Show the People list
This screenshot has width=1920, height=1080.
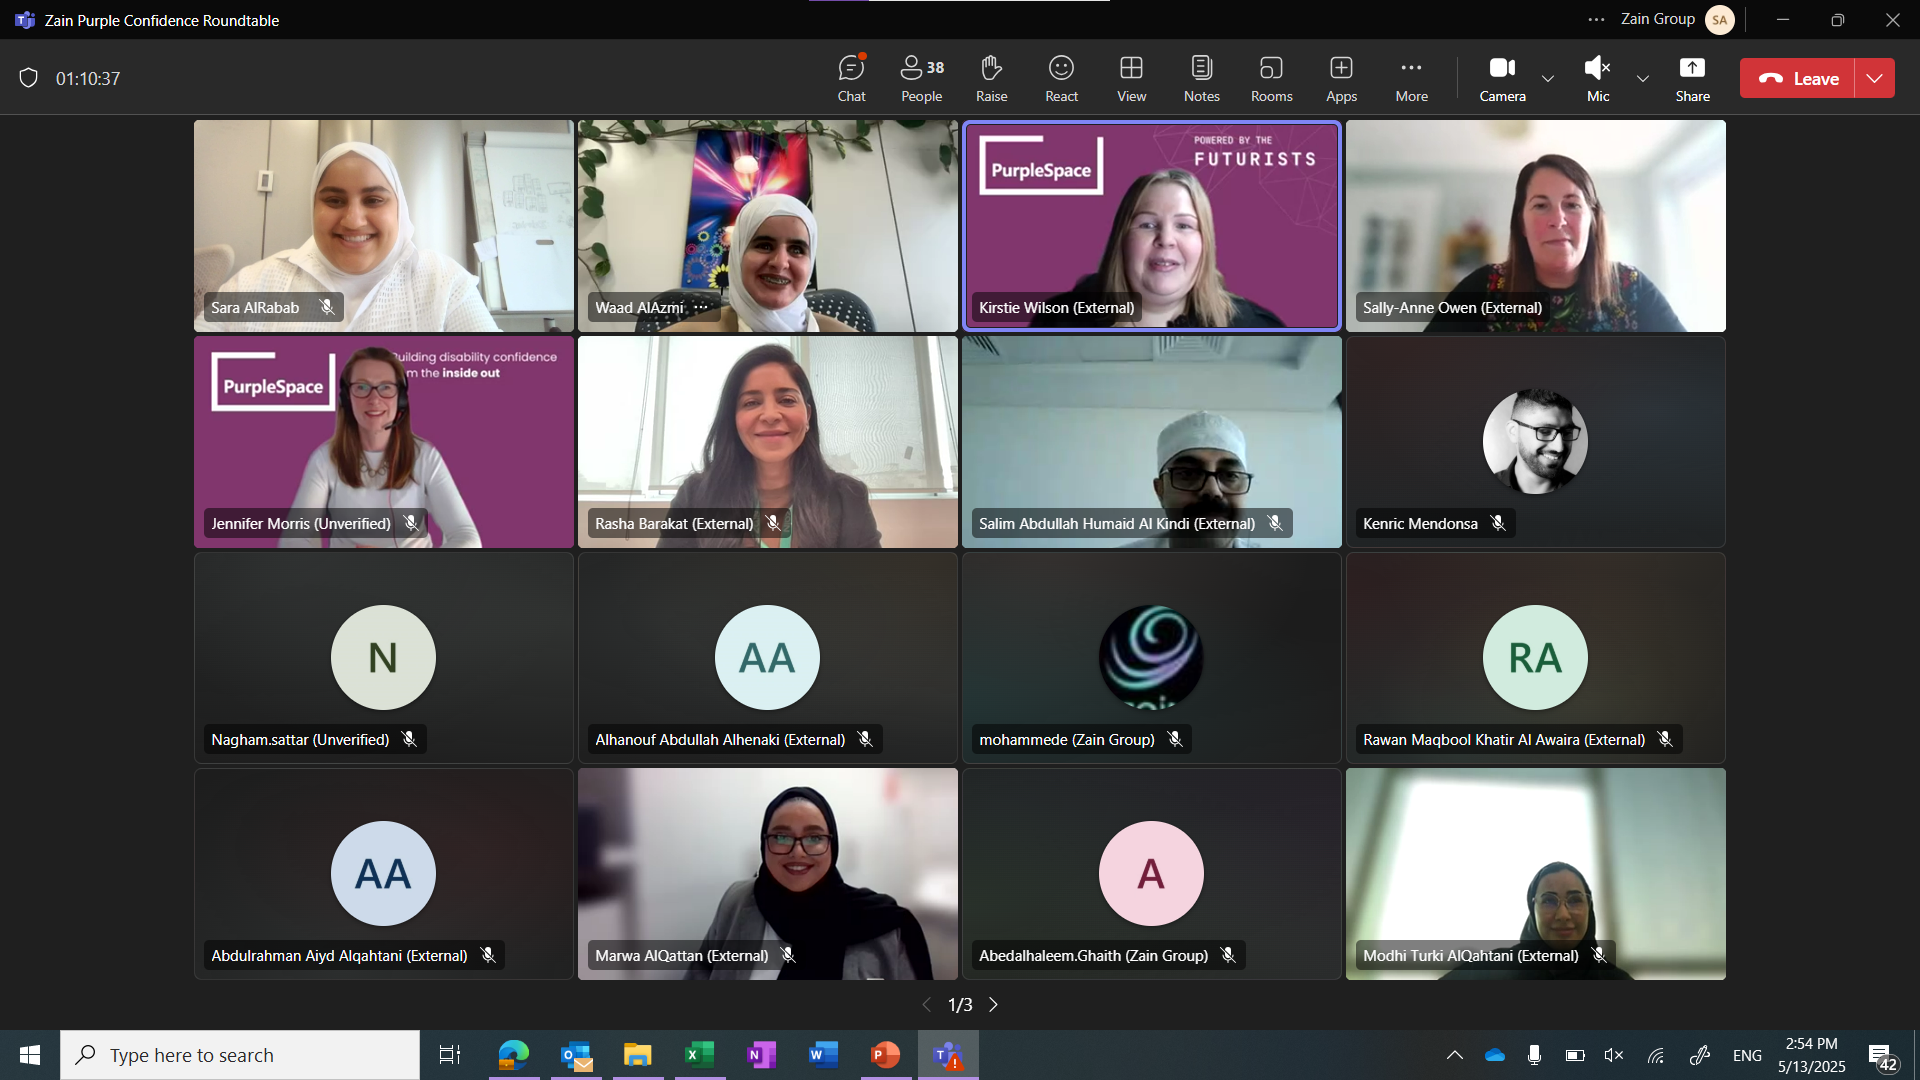click(921, 78)
